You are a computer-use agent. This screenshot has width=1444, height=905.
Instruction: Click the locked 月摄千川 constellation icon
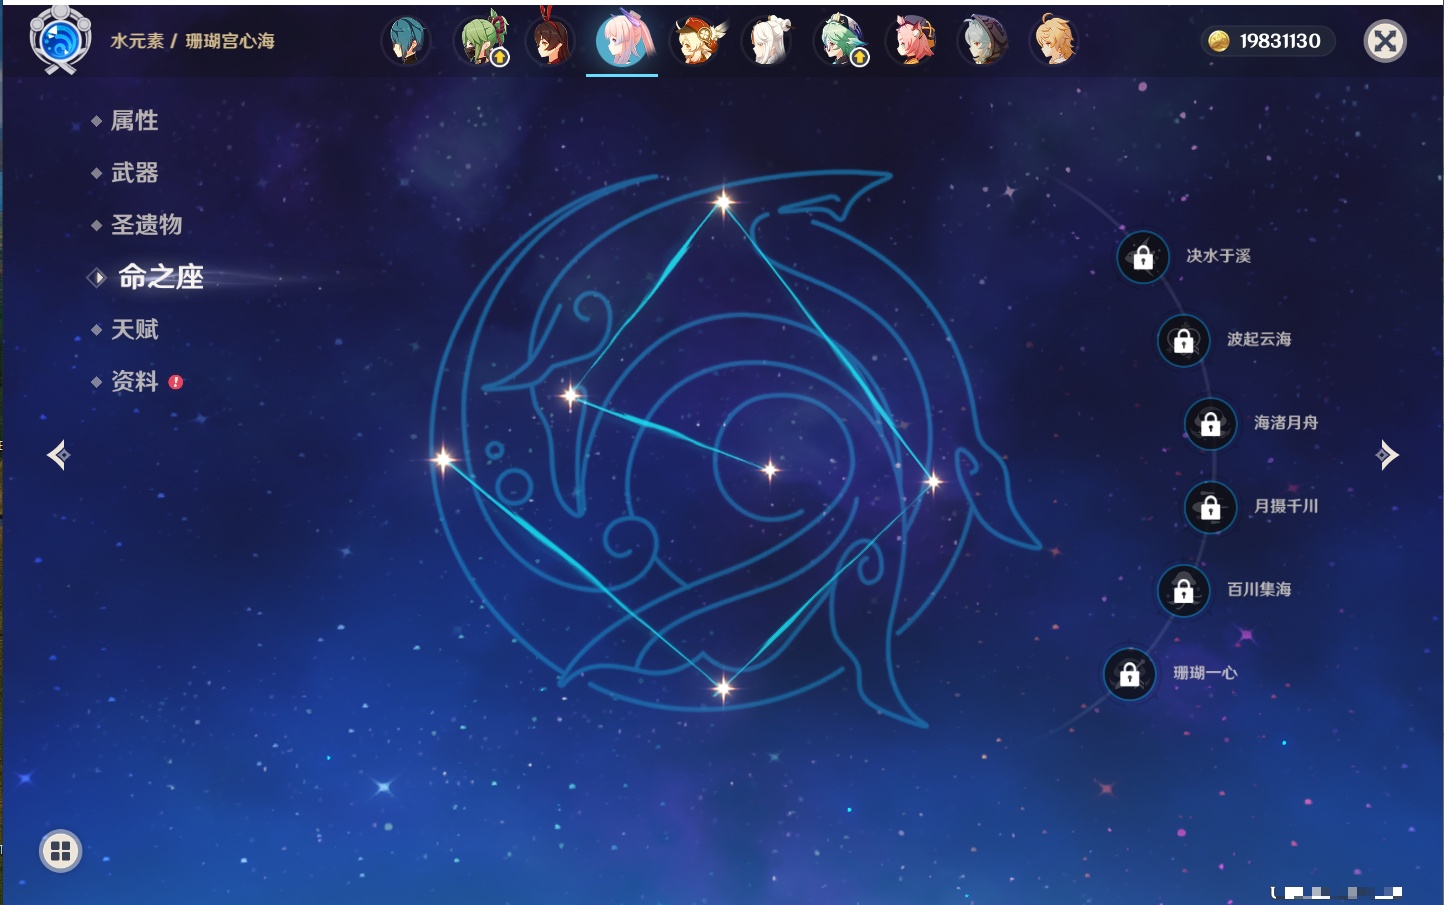[1210, 507]
